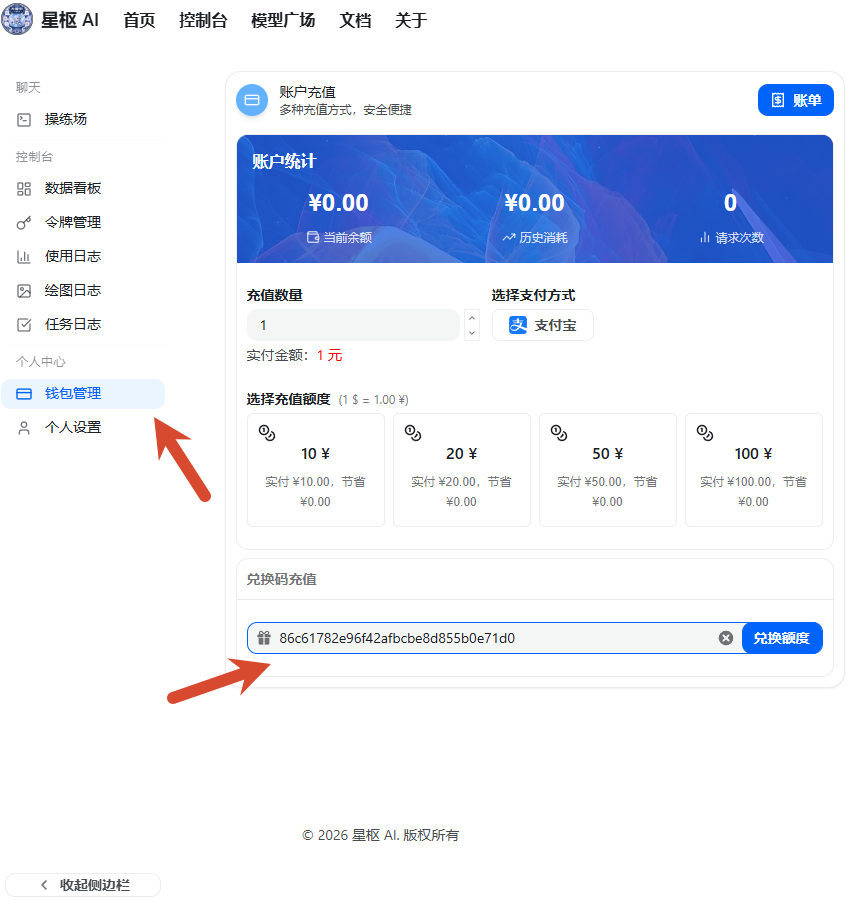Viewport: 856px width, 905px height.
Task: Focus the 充值数量 amount input field
Action: (x=352, y=325)
